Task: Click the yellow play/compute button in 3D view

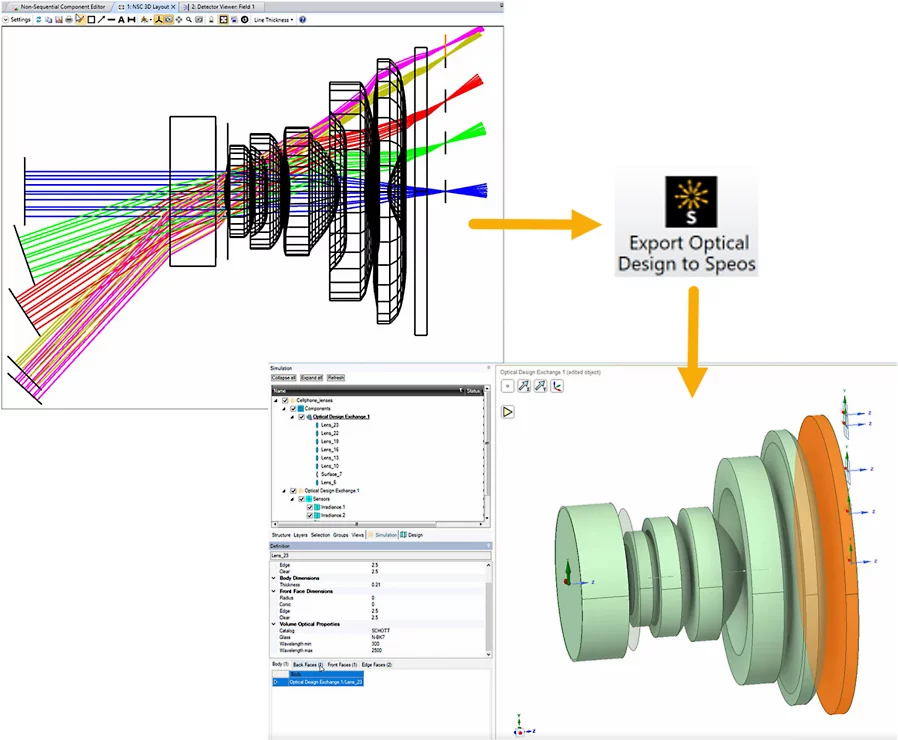Action: (508, 412)
